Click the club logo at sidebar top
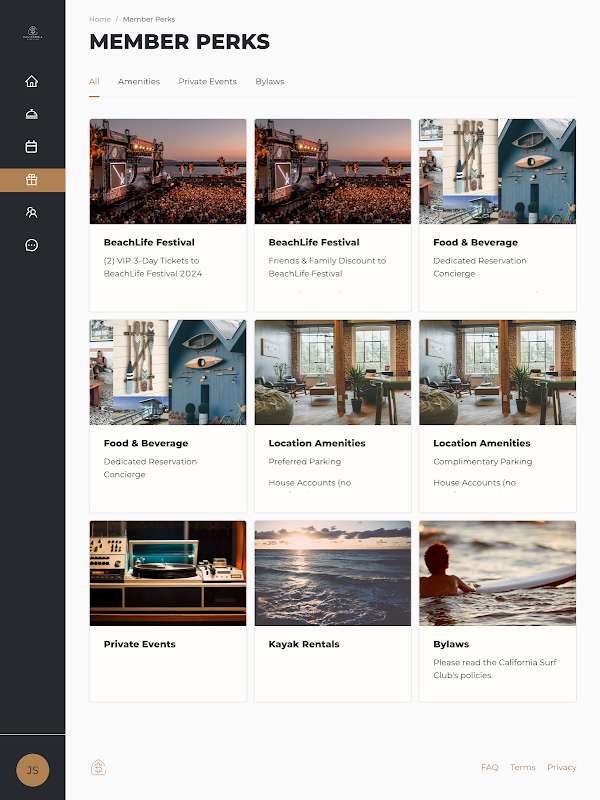 (x=33, y=33)
